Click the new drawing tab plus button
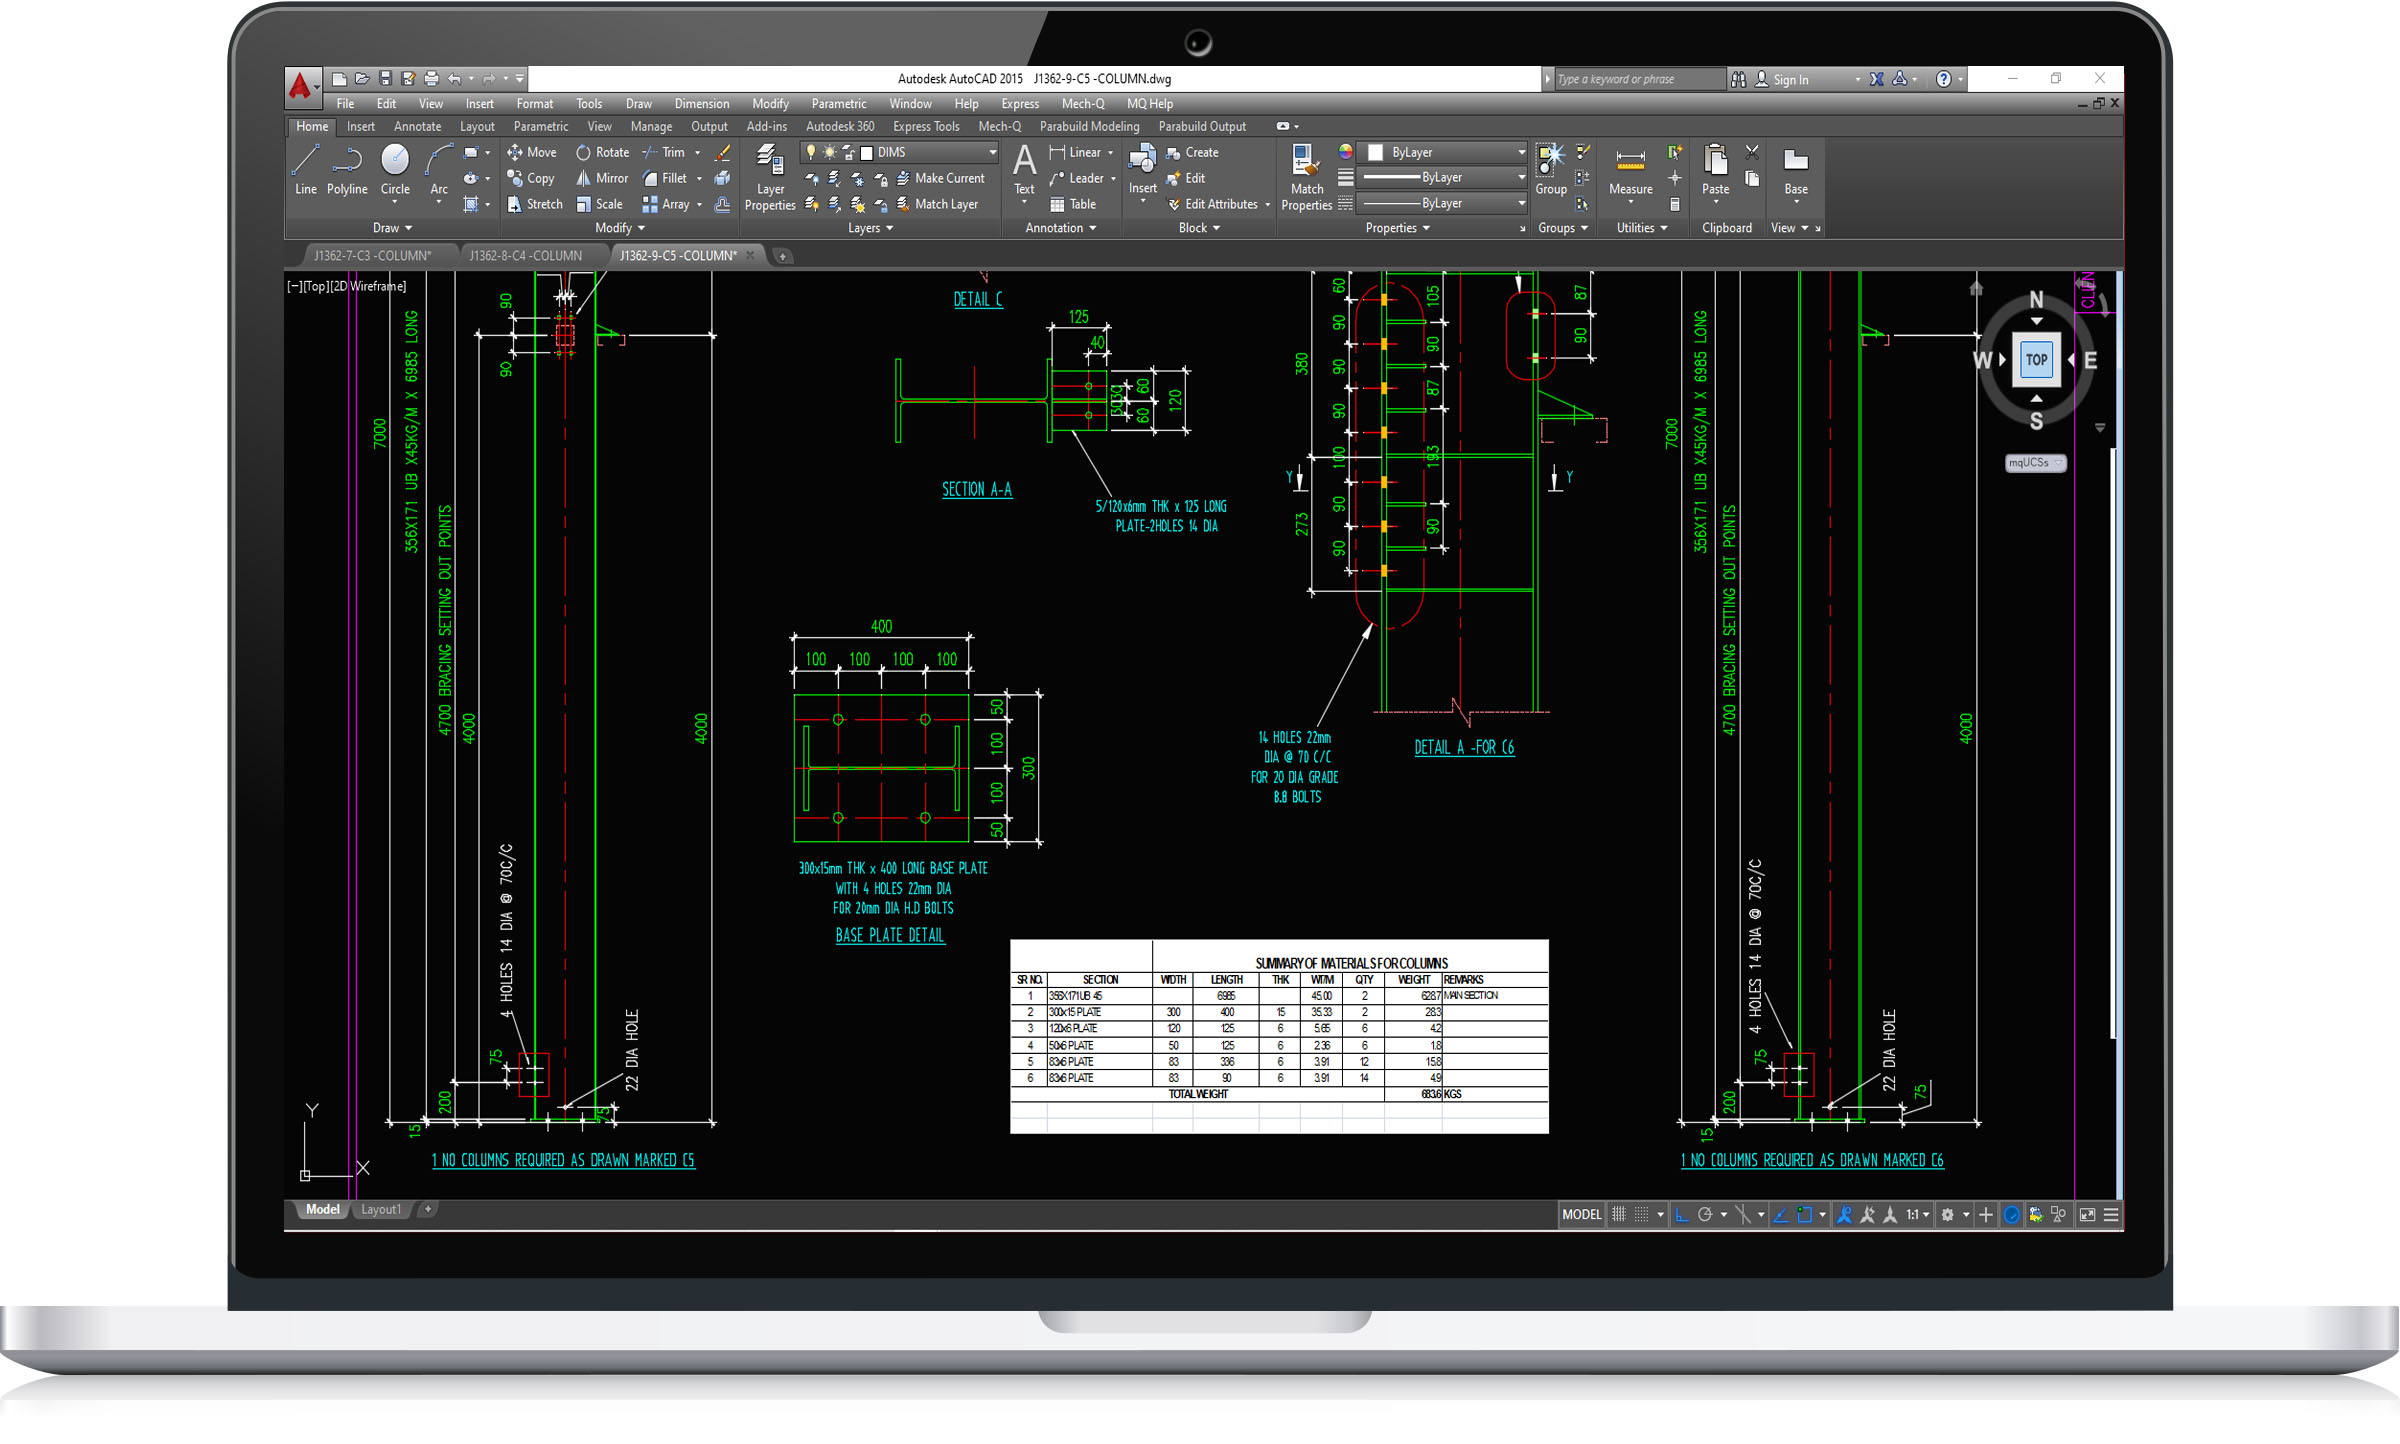2400x1444 pixels. 782,257
